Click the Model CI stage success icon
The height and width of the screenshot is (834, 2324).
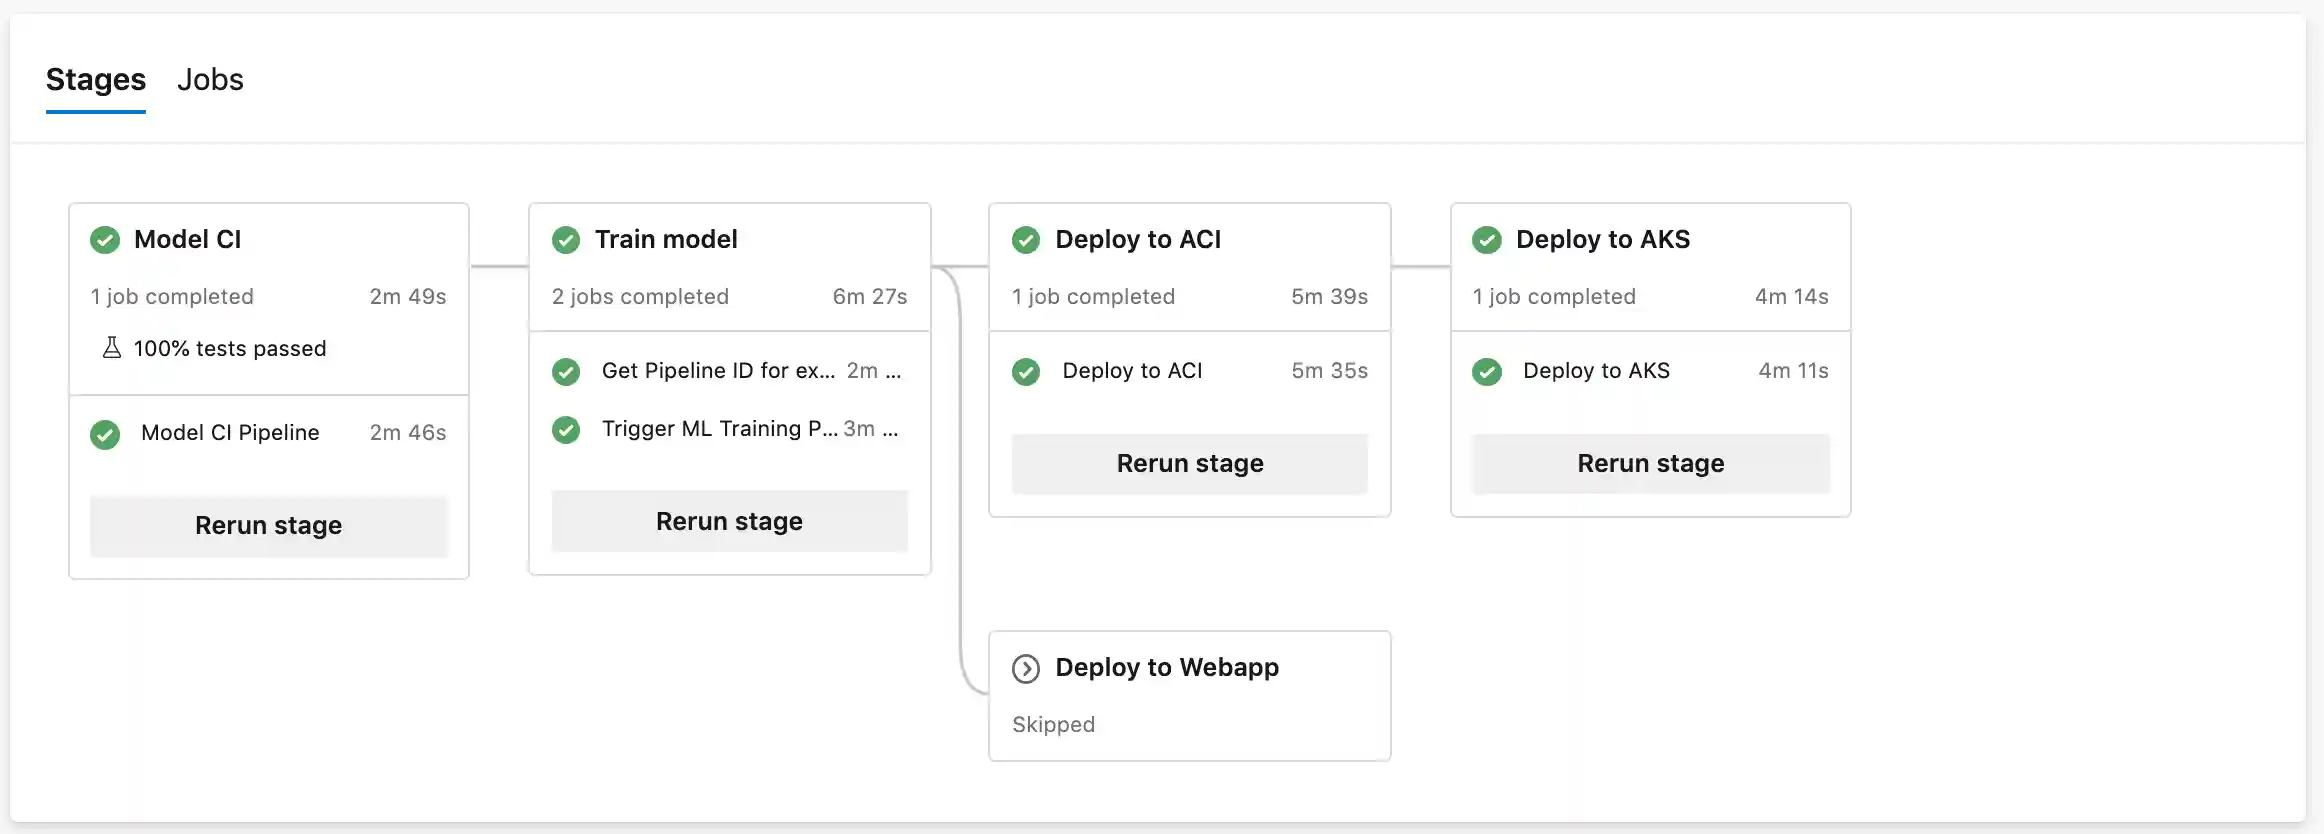105,240
